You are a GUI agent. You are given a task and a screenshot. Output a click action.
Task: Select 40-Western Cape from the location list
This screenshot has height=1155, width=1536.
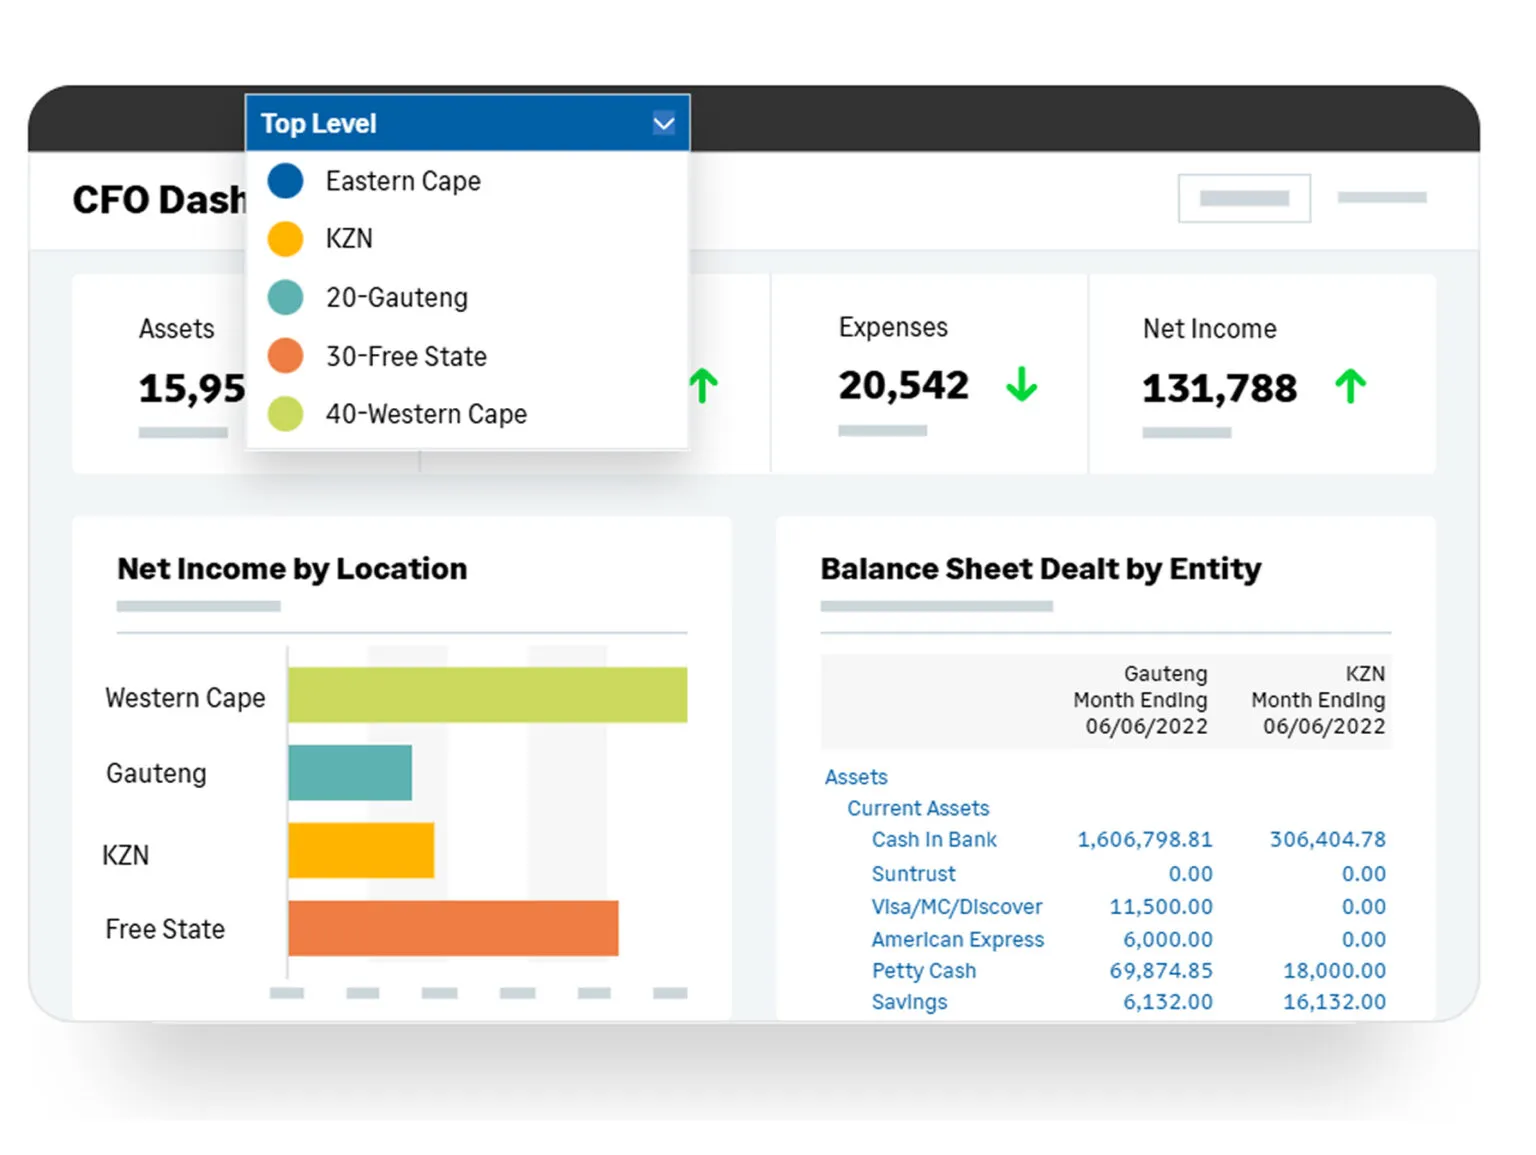427,413
